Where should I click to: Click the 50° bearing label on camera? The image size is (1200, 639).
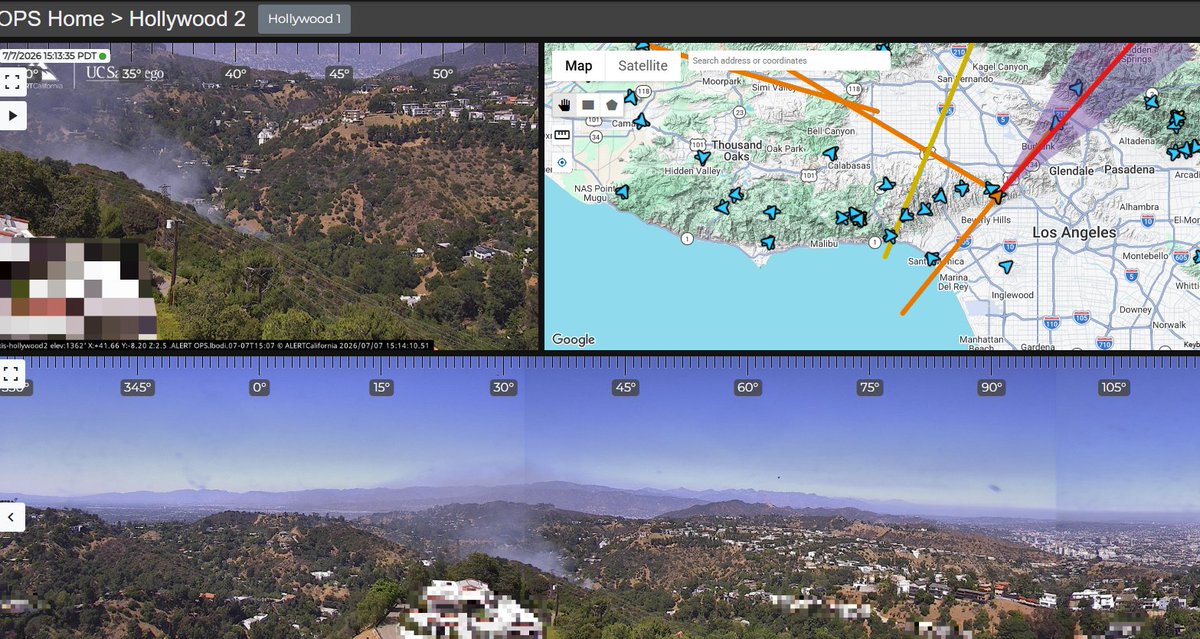(x=442, y=74)
